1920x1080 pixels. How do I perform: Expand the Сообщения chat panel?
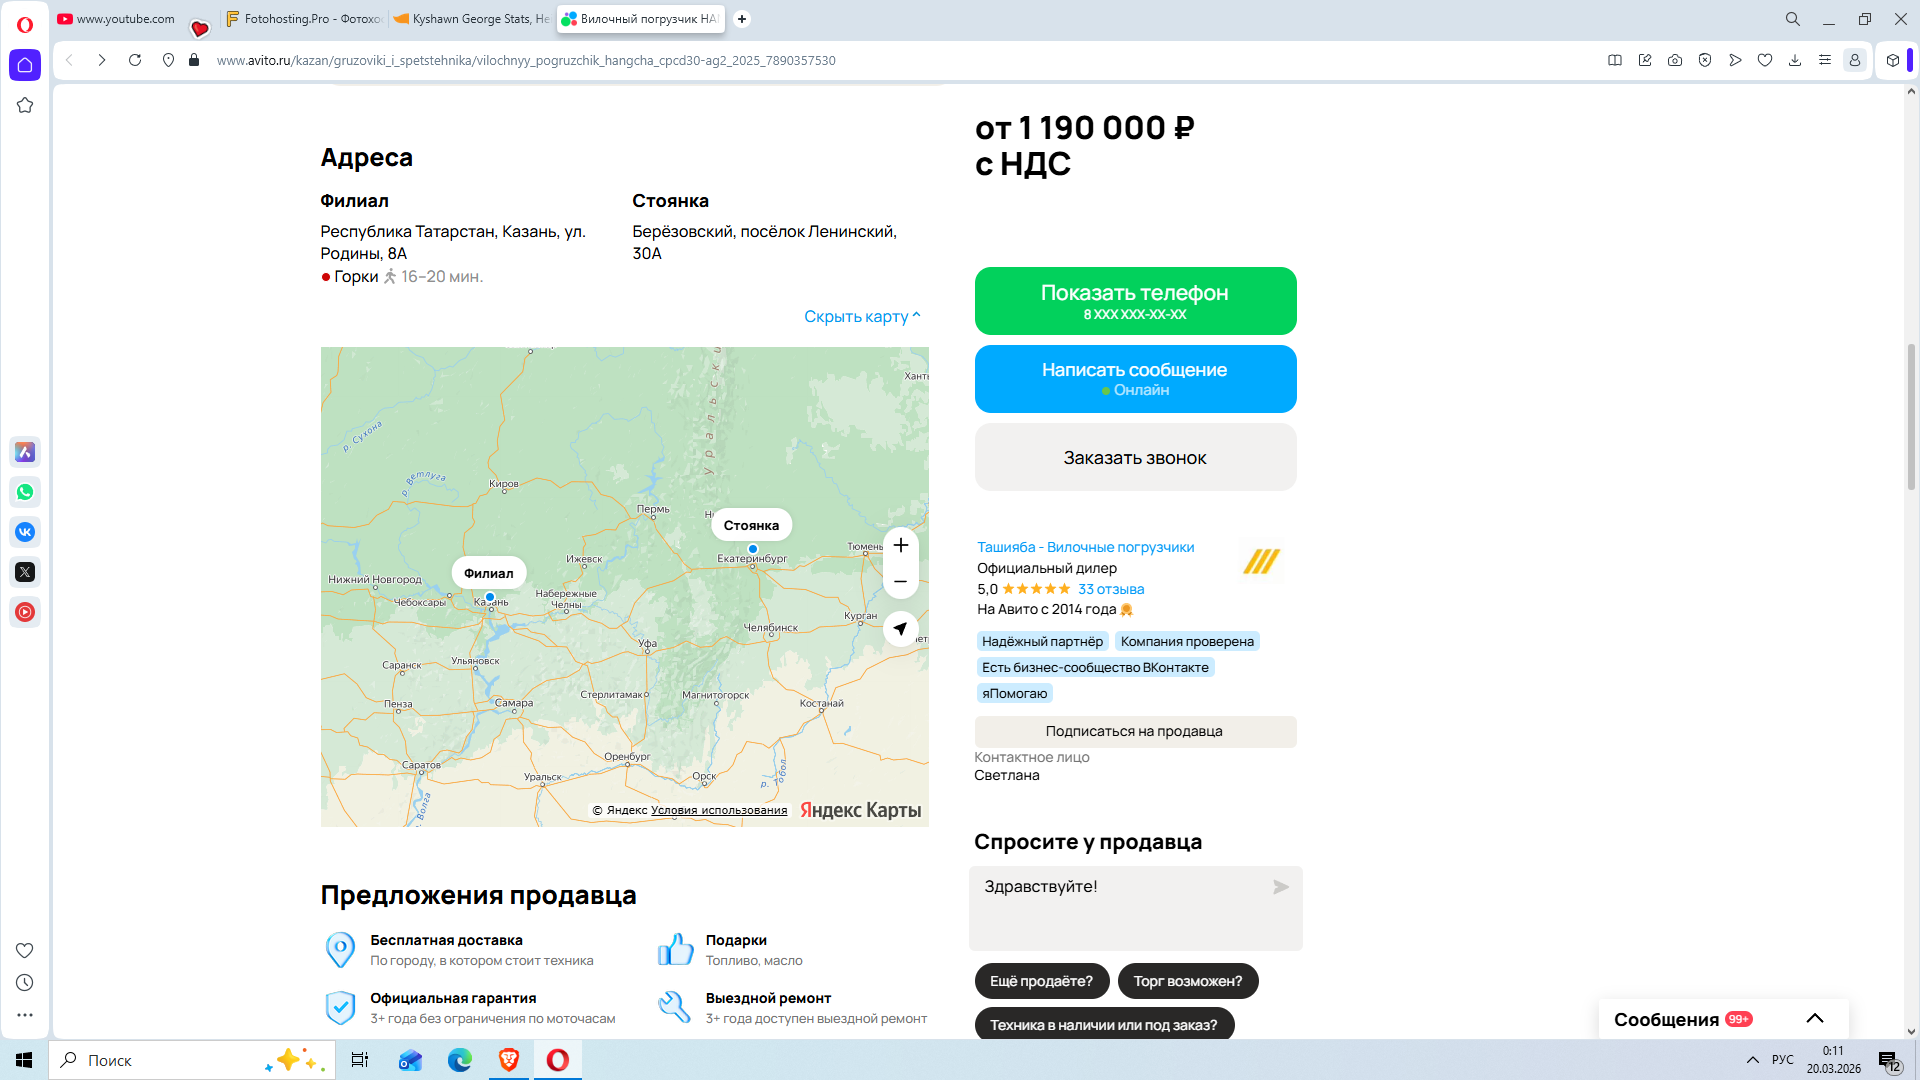coord(1814,1018)
